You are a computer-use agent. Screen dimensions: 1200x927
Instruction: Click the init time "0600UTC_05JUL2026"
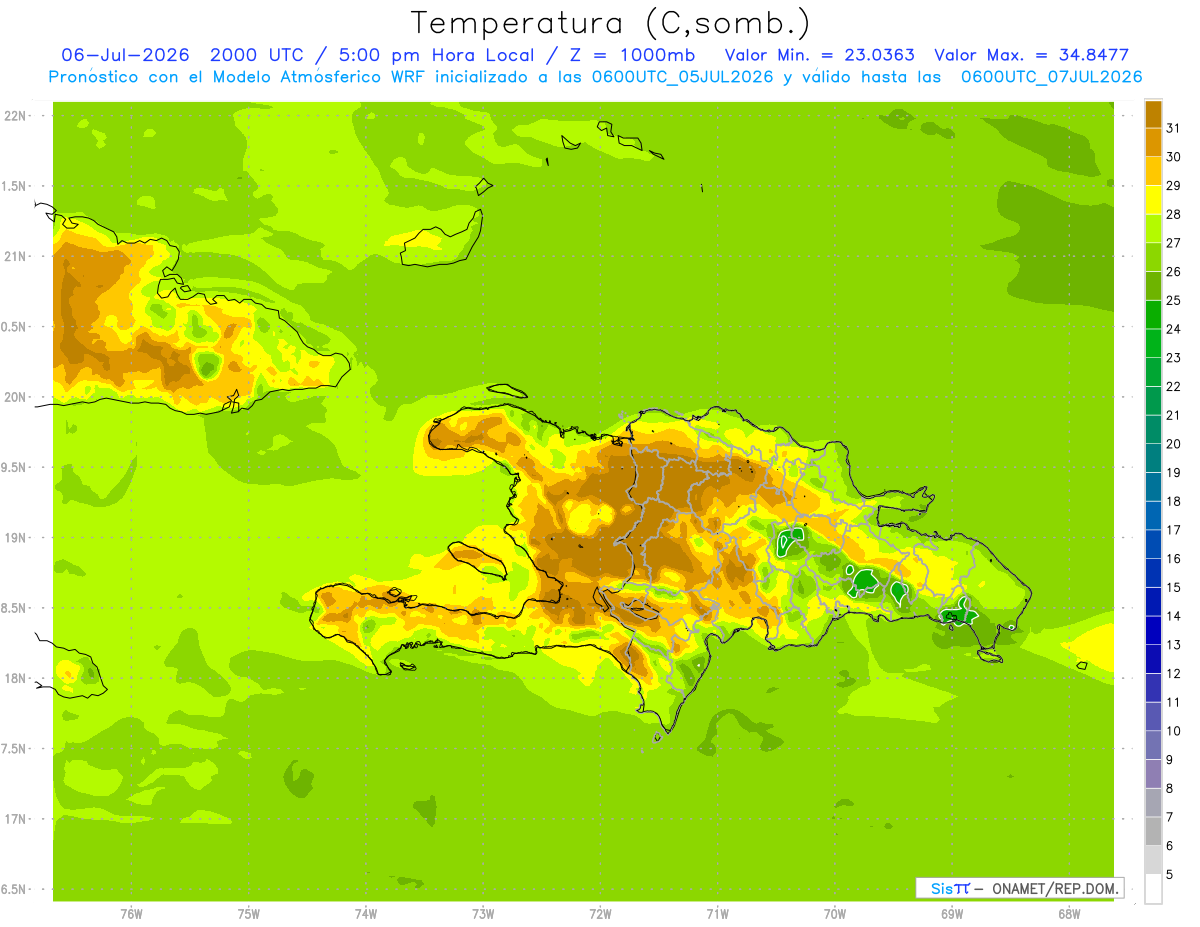pyautogui.click(x=680, y=77)
